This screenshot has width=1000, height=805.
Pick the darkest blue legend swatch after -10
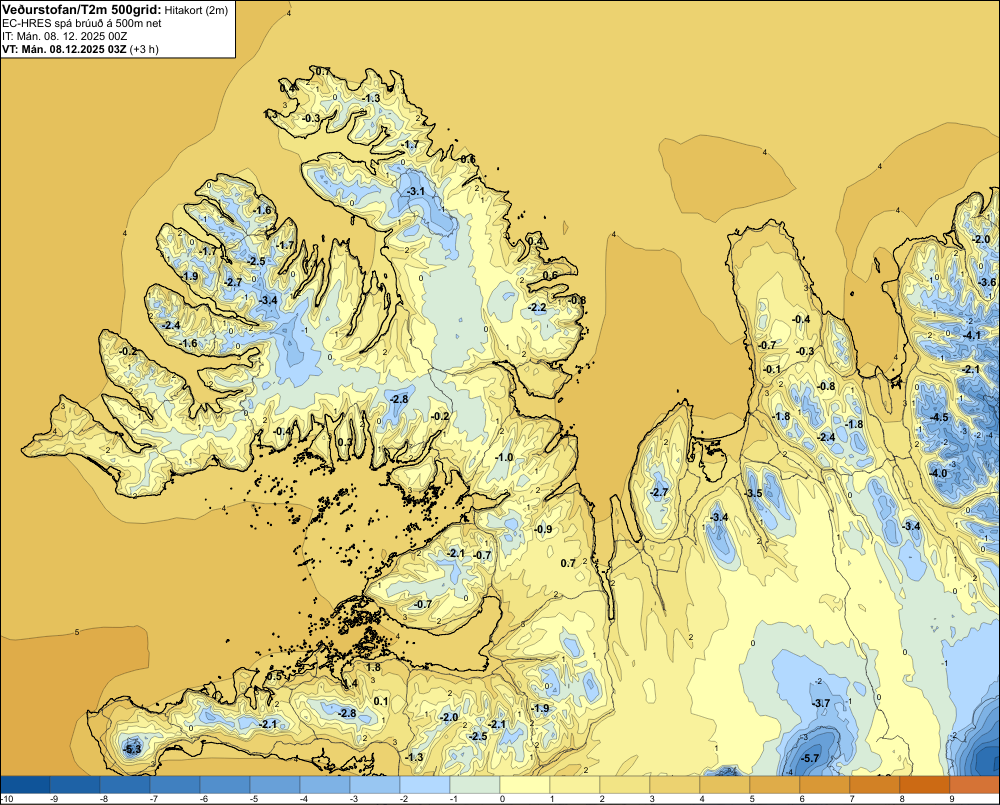[x=26, y=784]
